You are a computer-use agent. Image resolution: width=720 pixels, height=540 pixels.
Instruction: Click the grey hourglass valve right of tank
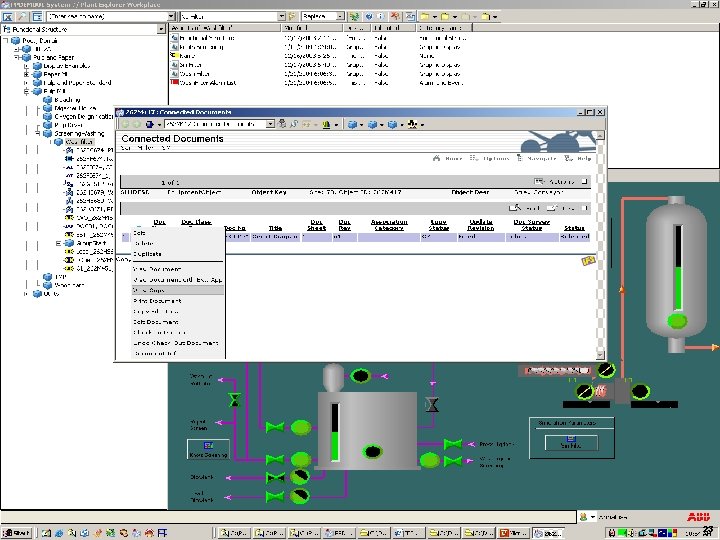click(x=431, y=405)
